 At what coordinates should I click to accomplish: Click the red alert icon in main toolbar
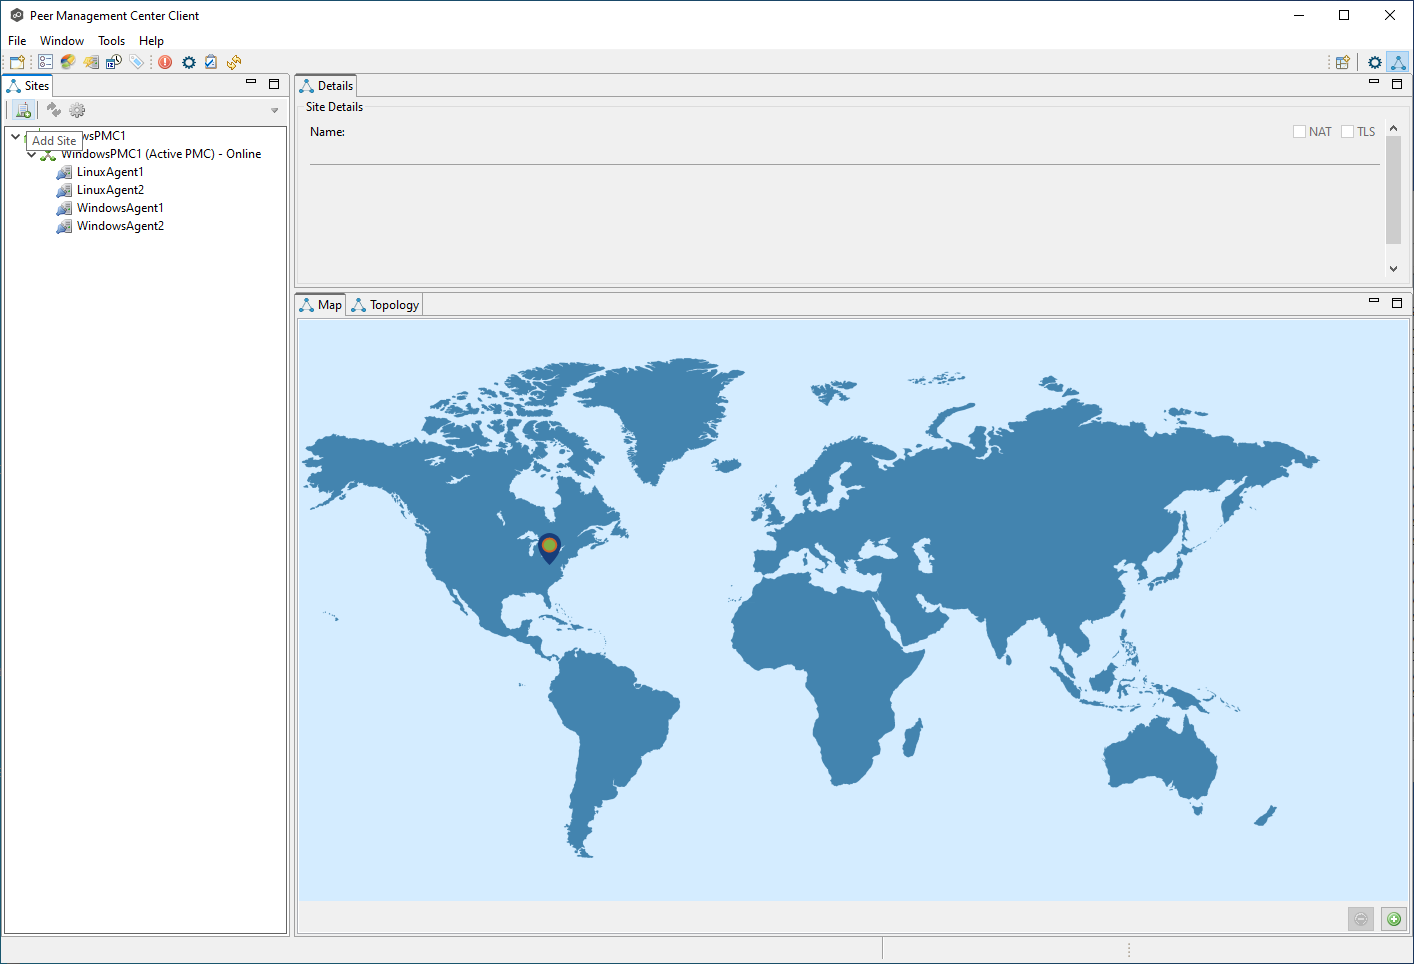coord(165,62)
